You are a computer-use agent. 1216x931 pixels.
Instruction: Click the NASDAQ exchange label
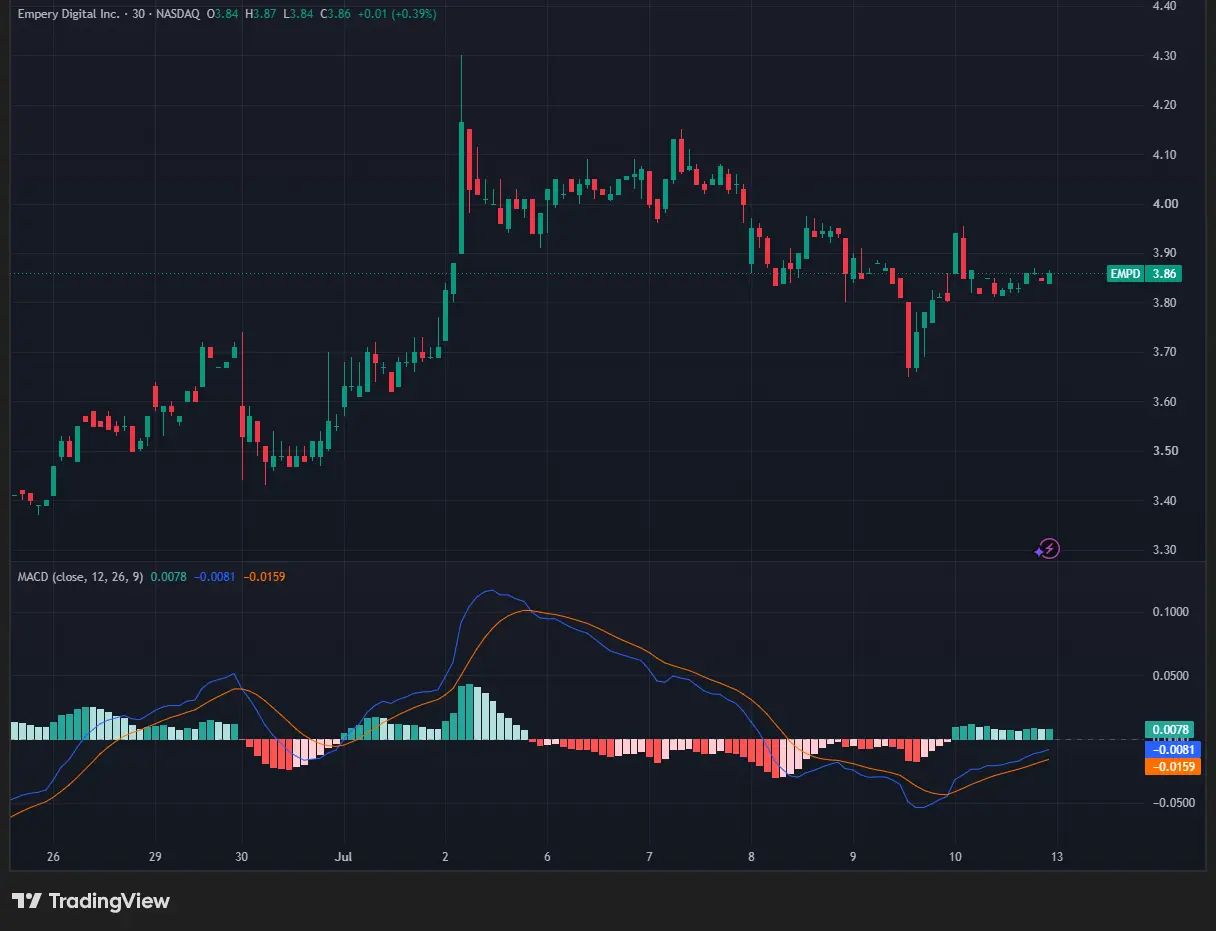[176, 14]
